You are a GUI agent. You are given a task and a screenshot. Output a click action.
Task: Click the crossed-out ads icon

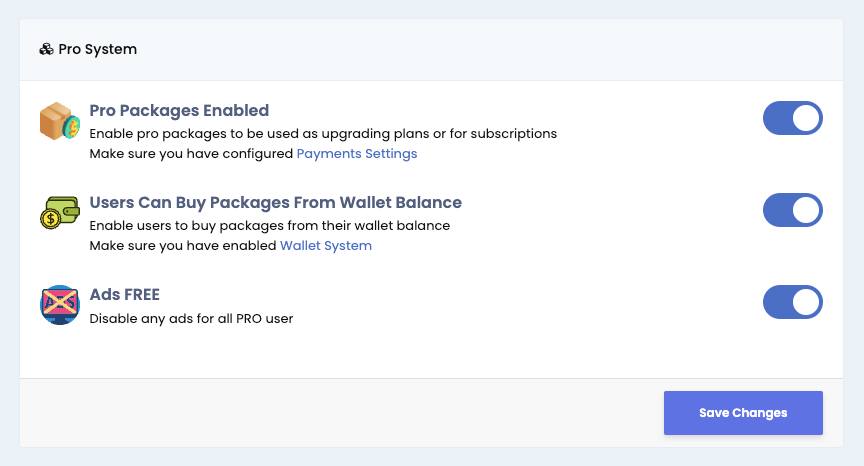click(60, 305)
